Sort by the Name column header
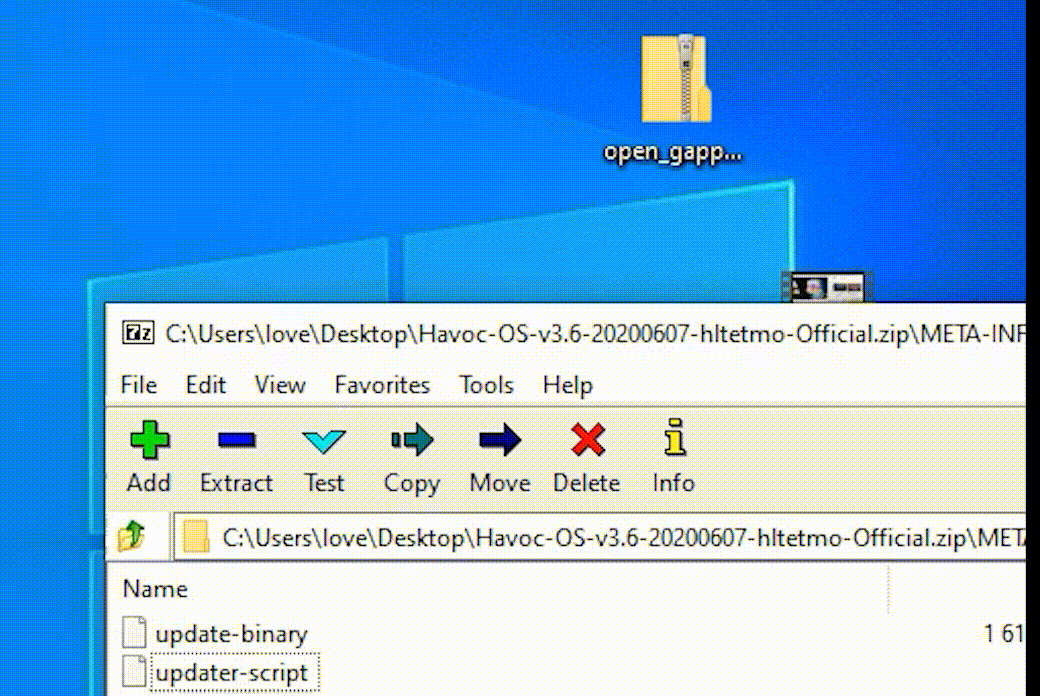1040x696 pixels. coord(155,589)
